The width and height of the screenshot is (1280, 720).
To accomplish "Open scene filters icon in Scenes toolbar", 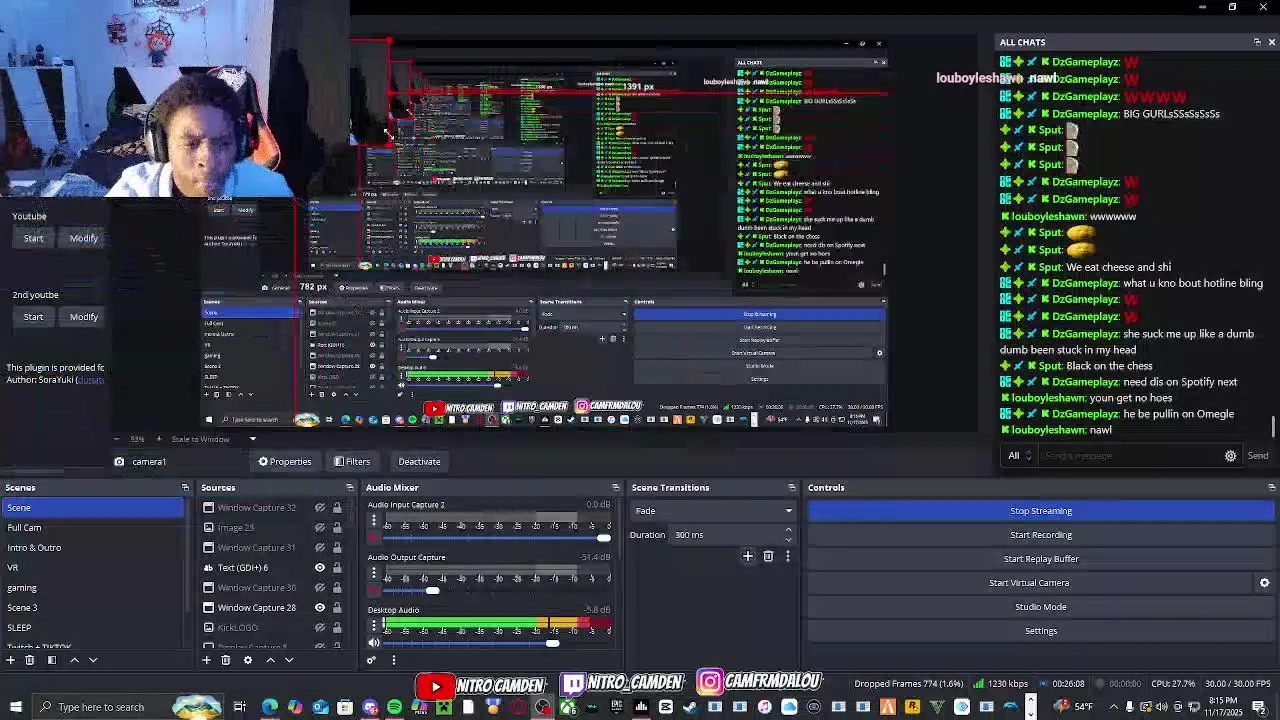I will point(51,660).
